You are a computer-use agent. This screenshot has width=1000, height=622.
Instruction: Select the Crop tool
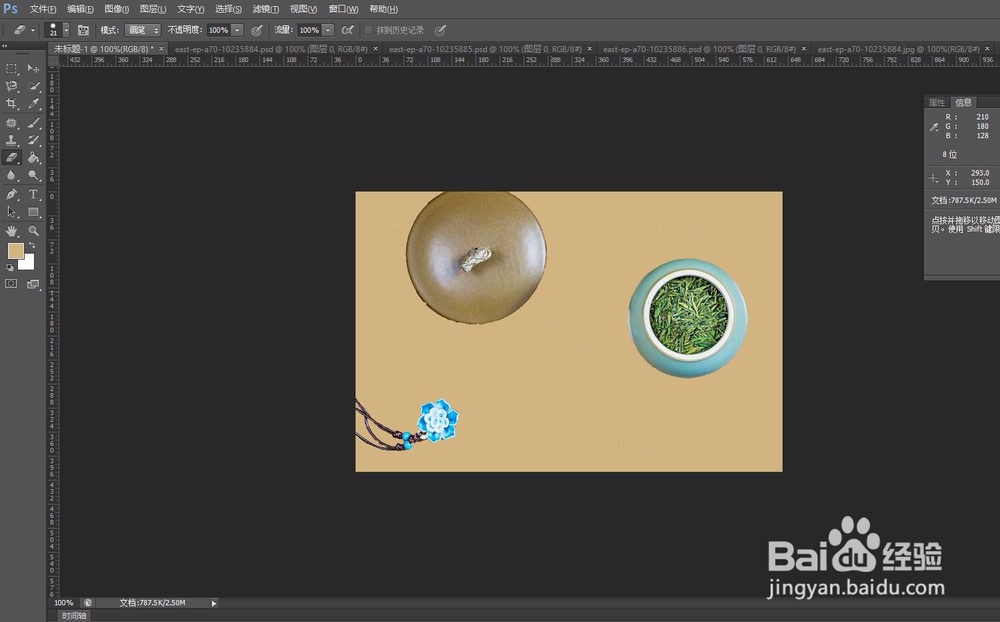click(x=11, y=103)
